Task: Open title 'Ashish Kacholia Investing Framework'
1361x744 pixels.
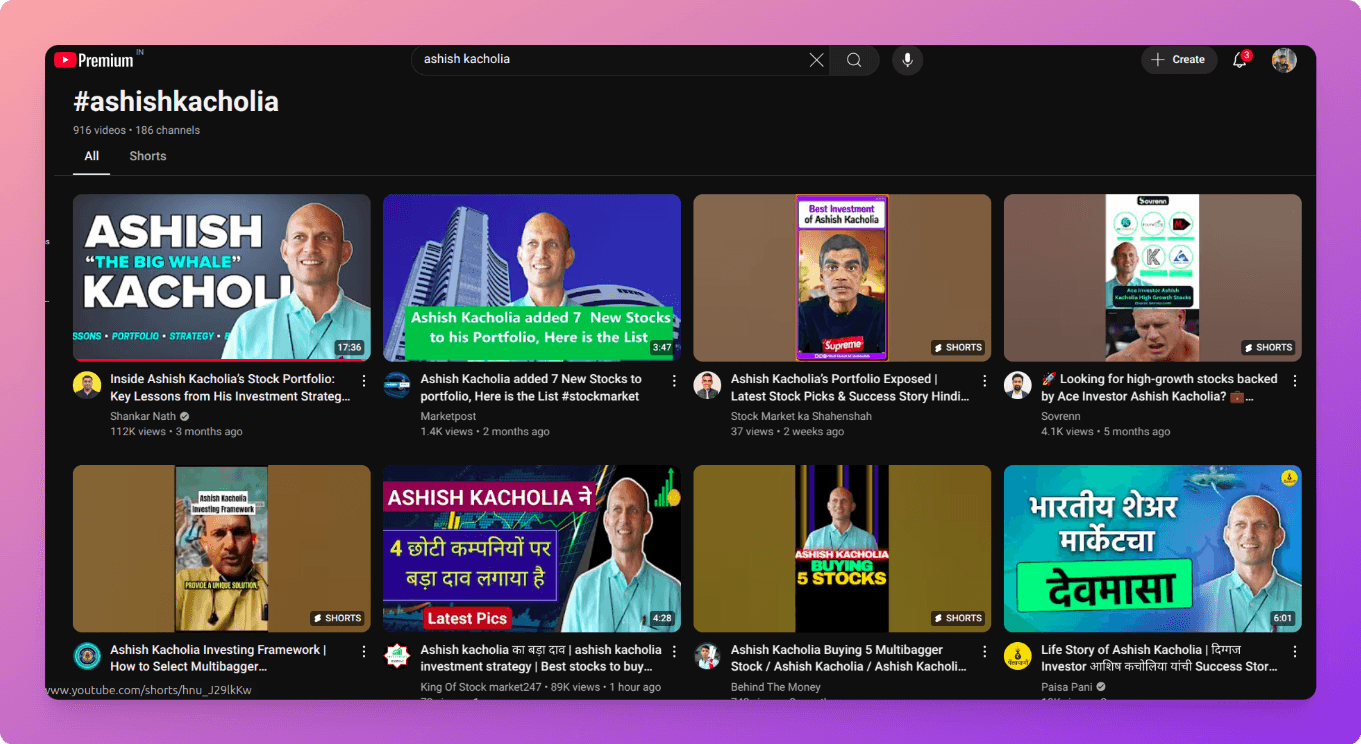Action: 217,658
